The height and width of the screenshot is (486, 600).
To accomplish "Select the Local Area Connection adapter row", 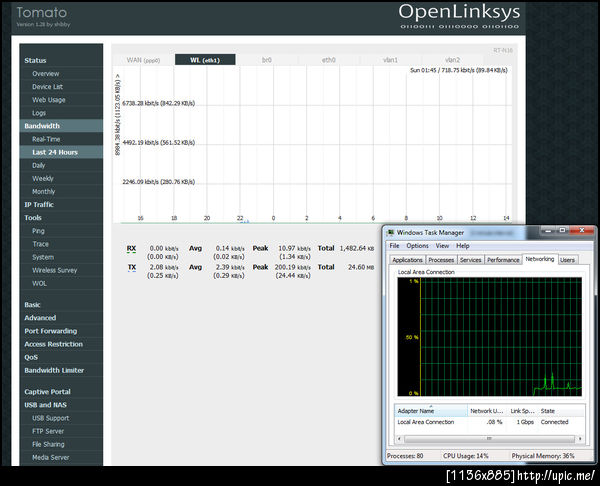I will 427,422.
